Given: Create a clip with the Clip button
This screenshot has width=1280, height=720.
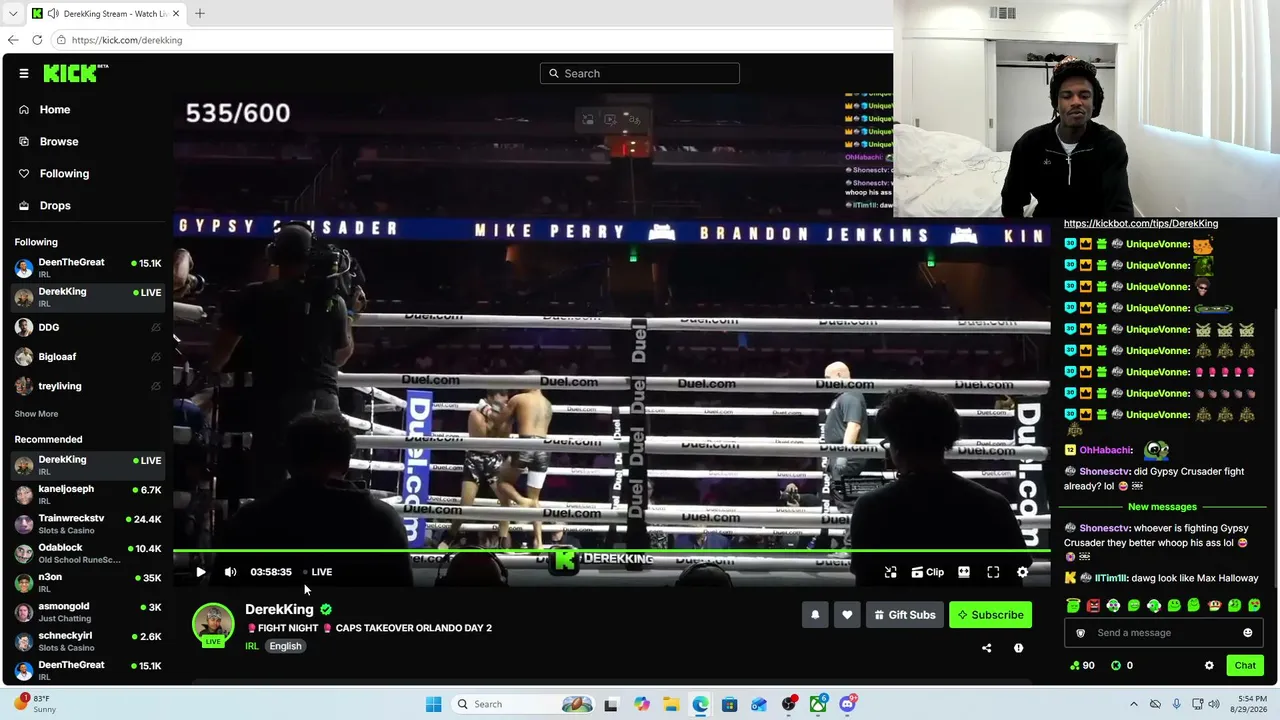Looking at the screenshot, I should click(928, 572).
